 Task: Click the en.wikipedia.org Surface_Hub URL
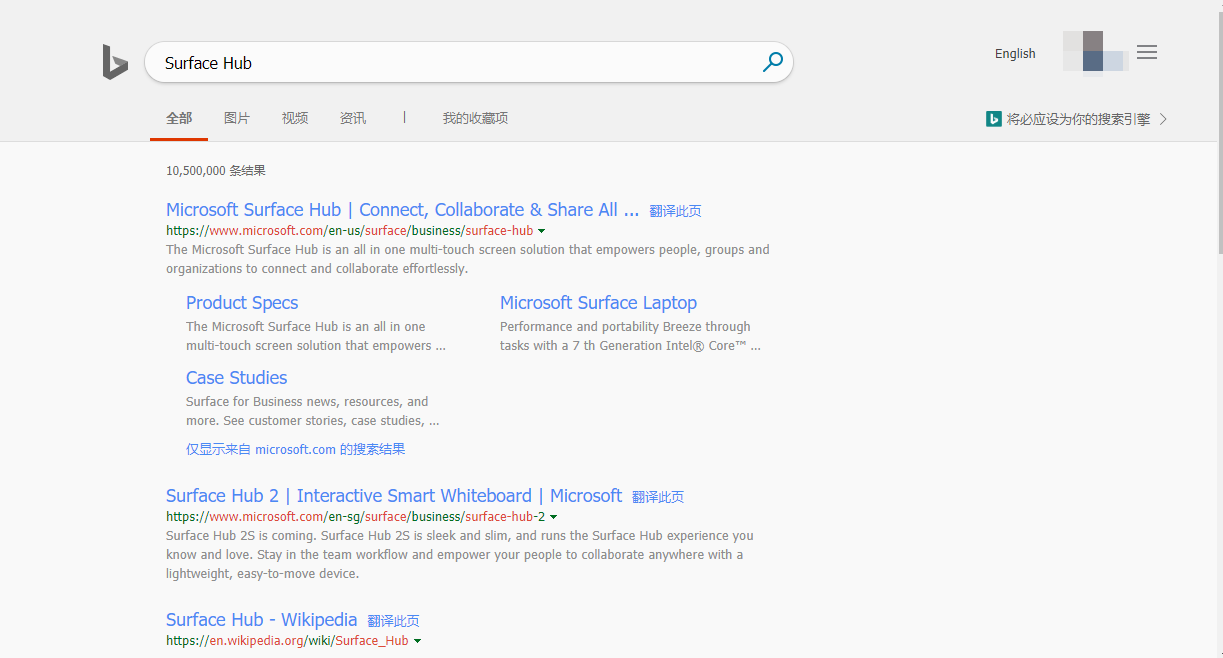pyautogui.click(x=287, y=641)
